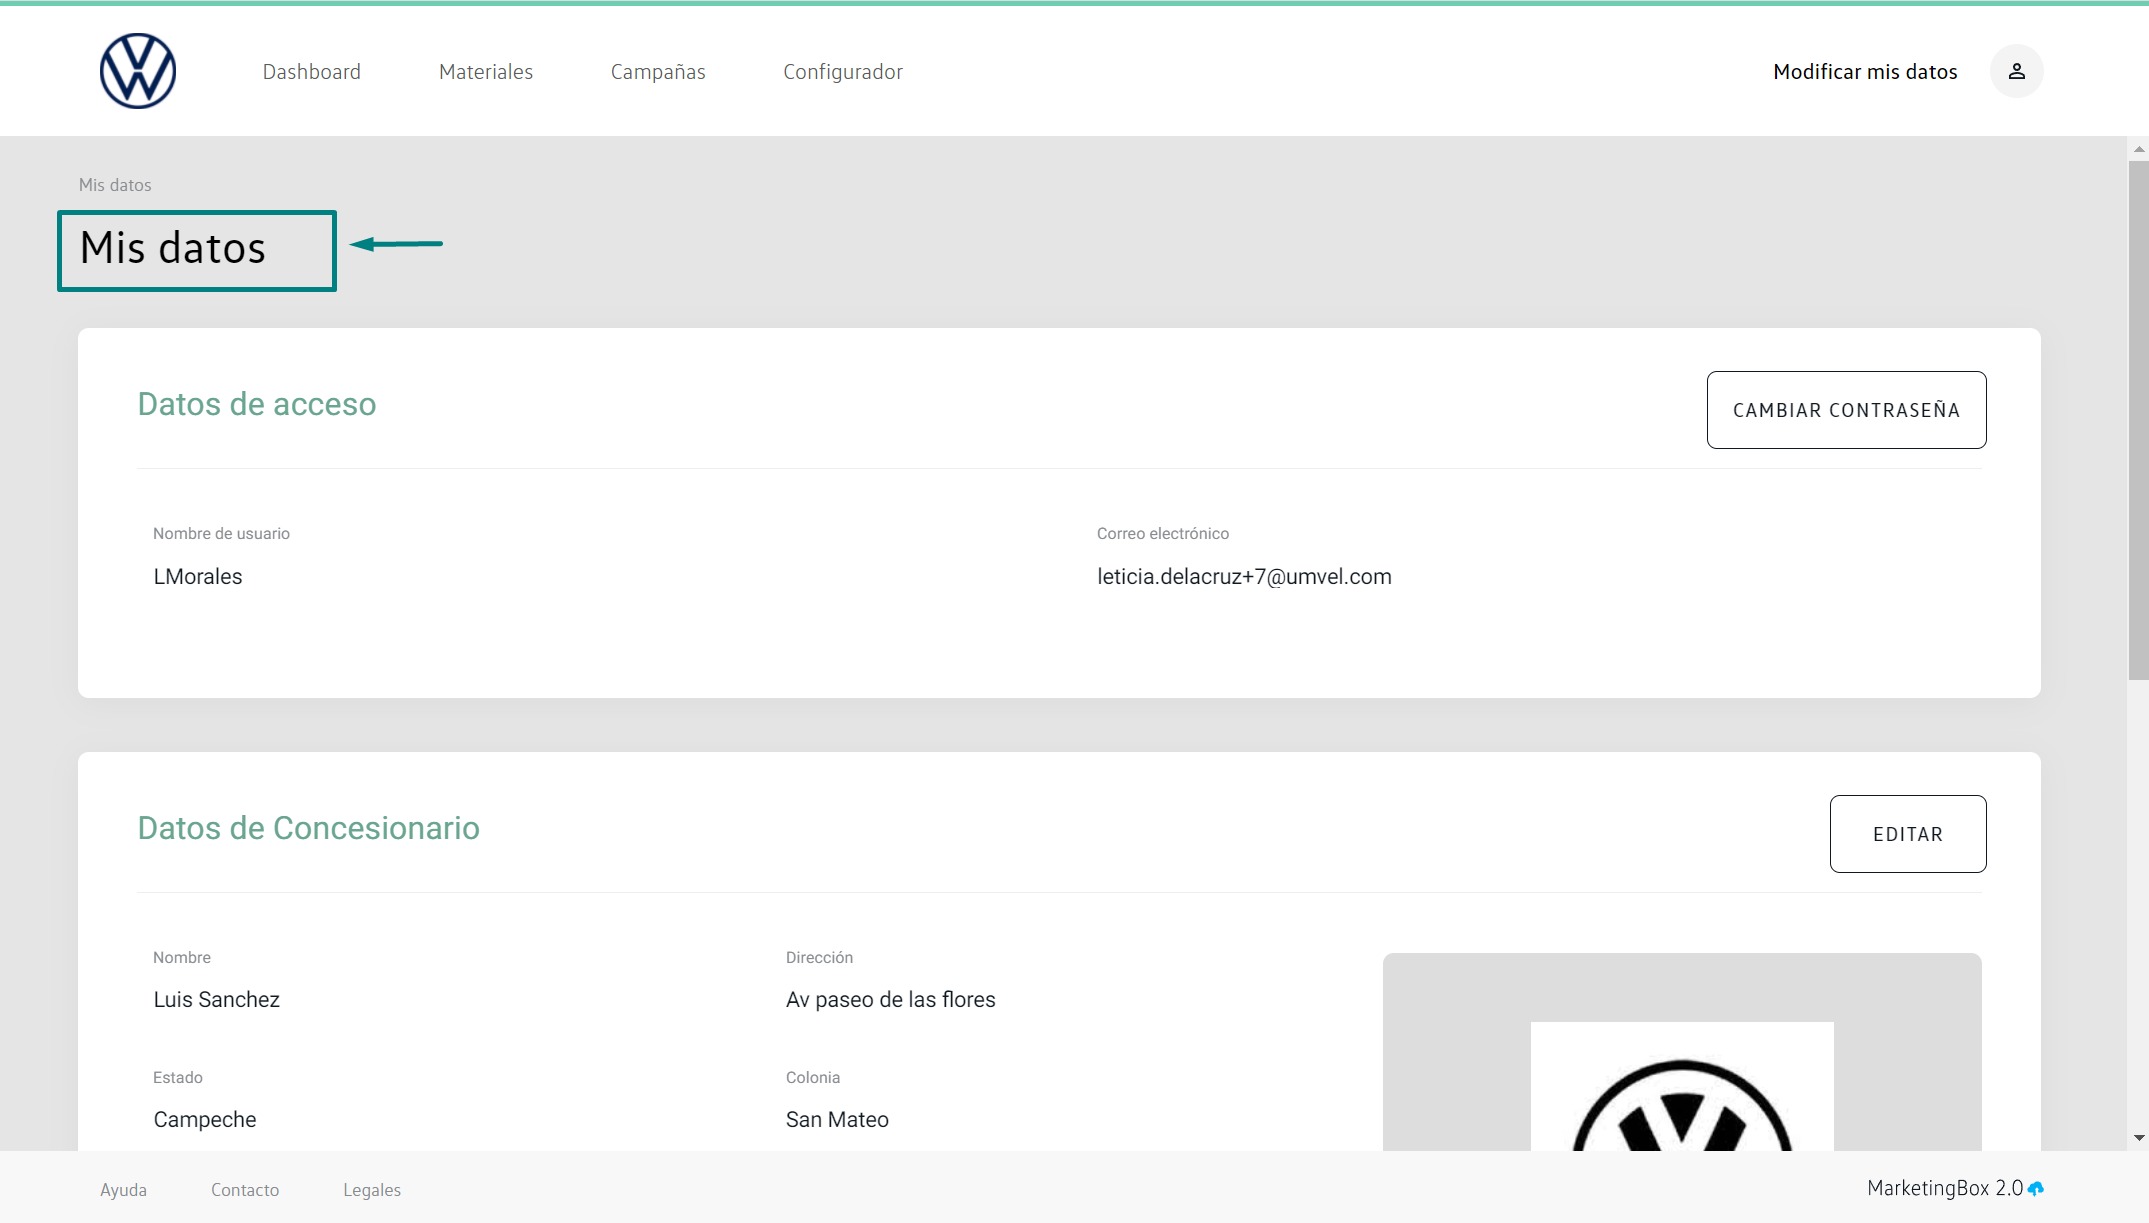This screenshot has height=1223, width=2149.
Task: Click the Mis datos breadcrumb
Action: [115, 185]
